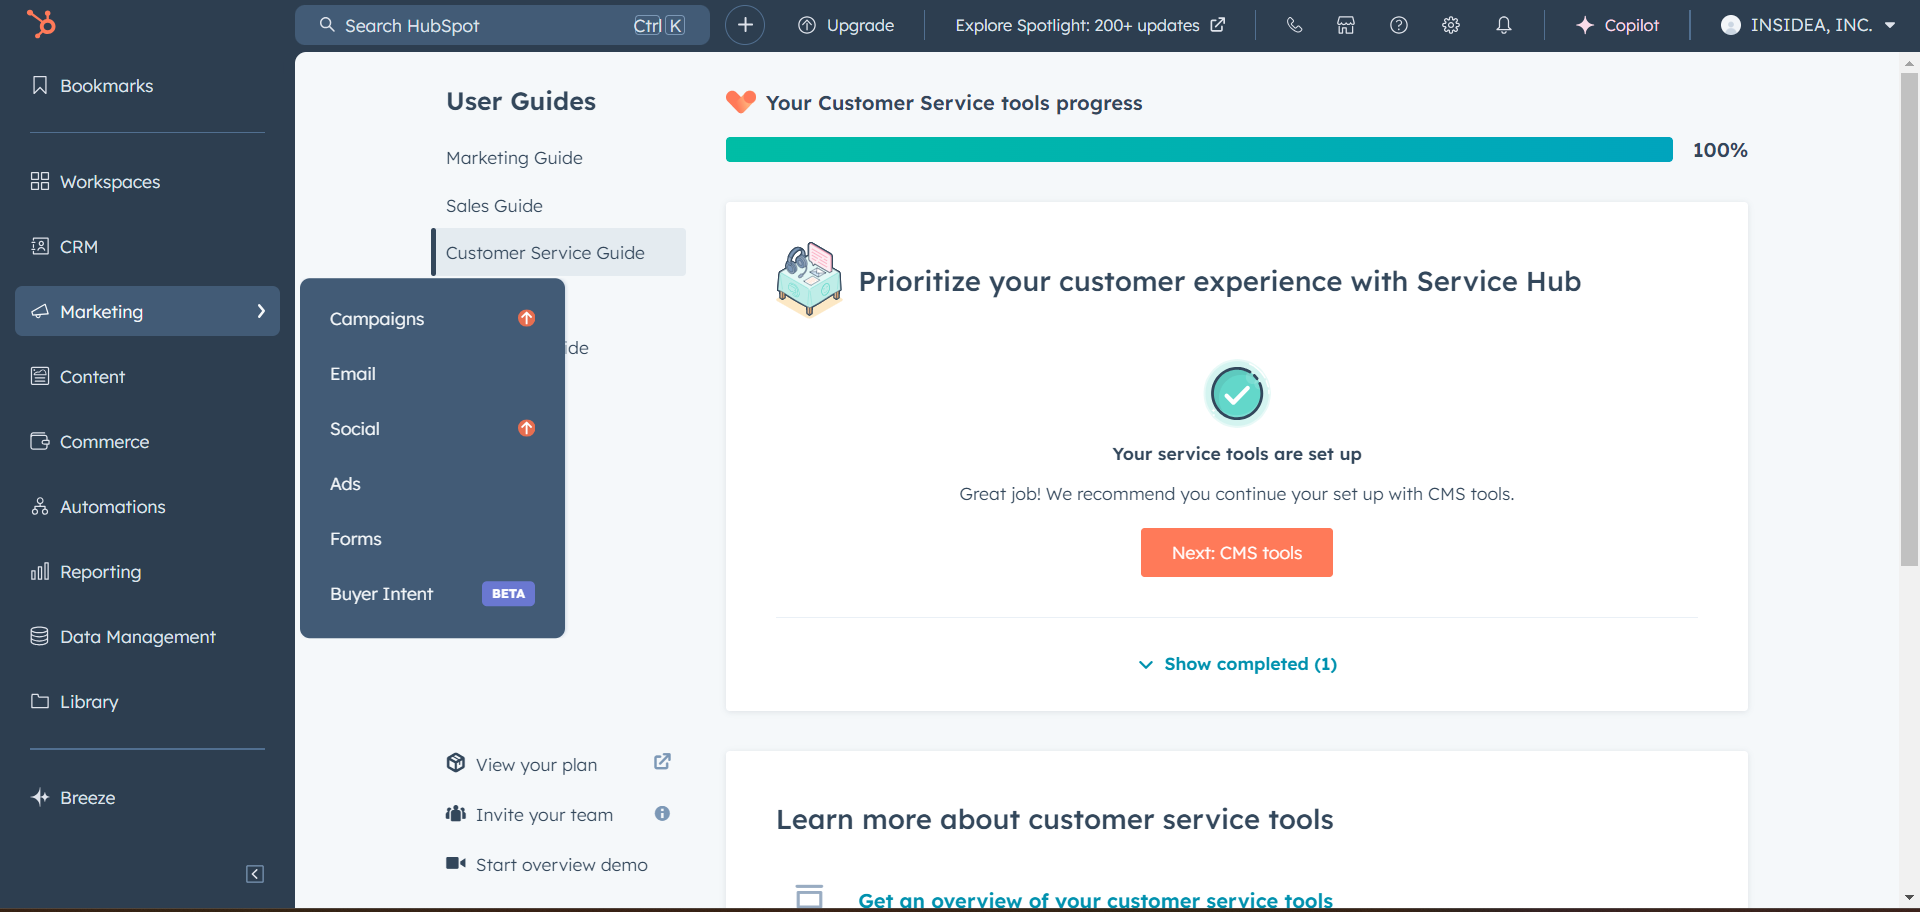Click the View your plan link
The height and width of the screenshot is (912, 1920).
click(x=536, y=765)
